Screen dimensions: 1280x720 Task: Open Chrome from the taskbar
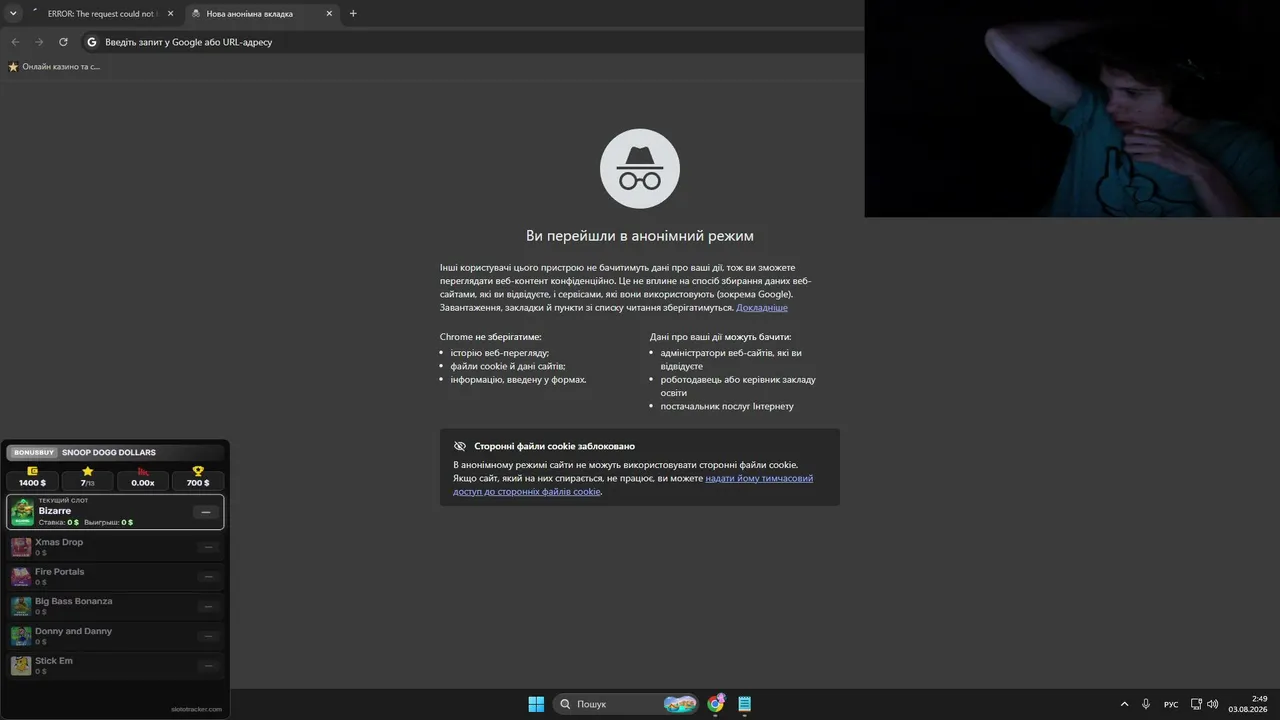(x=716, y=704)
